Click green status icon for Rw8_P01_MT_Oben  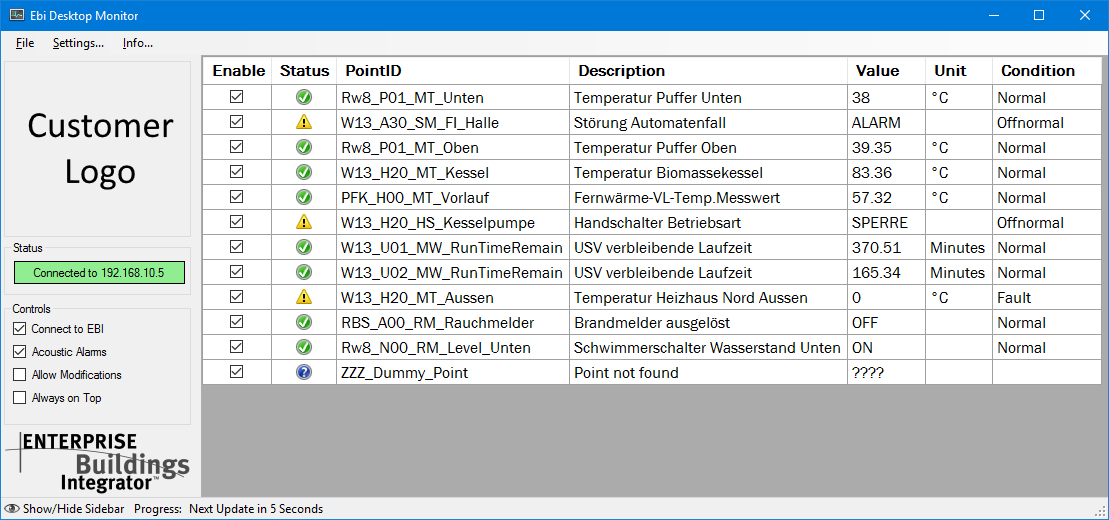(x=304, y=148)
